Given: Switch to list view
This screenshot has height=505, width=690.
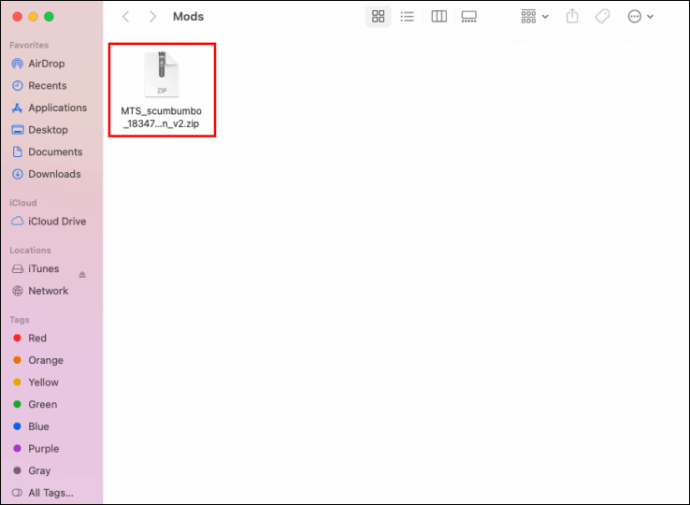Looking at the screenshot, I should click(407, 17).
